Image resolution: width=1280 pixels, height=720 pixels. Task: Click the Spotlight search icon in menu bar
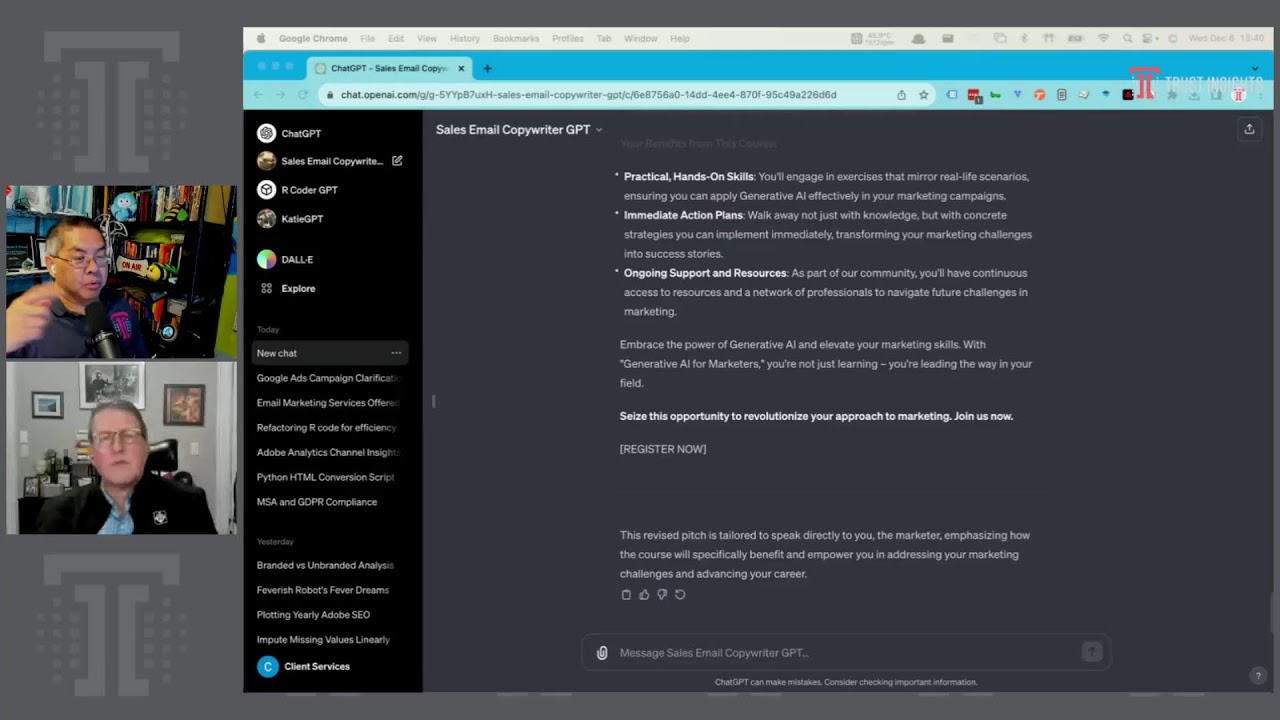pos(1128,38)
